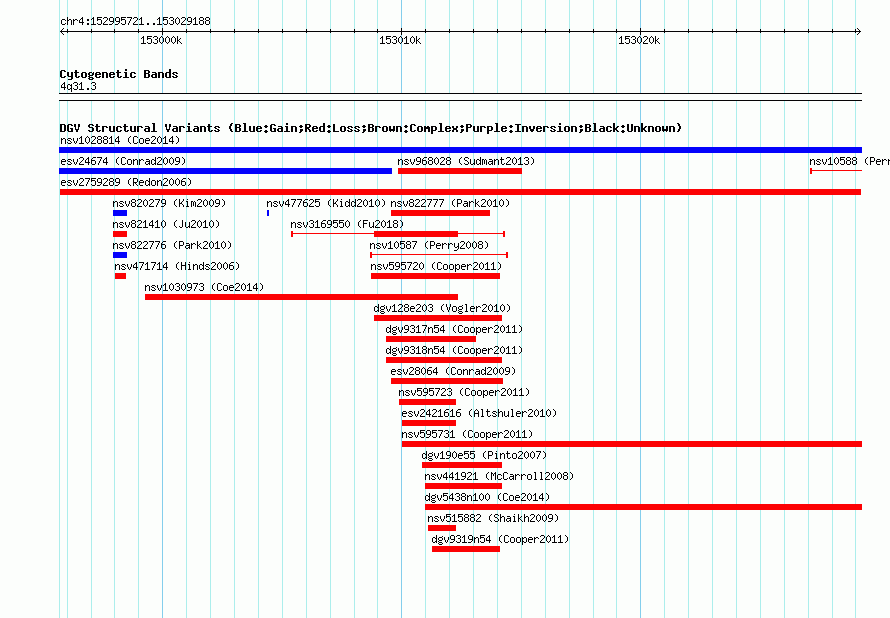The image size is (890, 618).
Task: Click the DGV Structural Variants track heading
Action: coord(371,128)
